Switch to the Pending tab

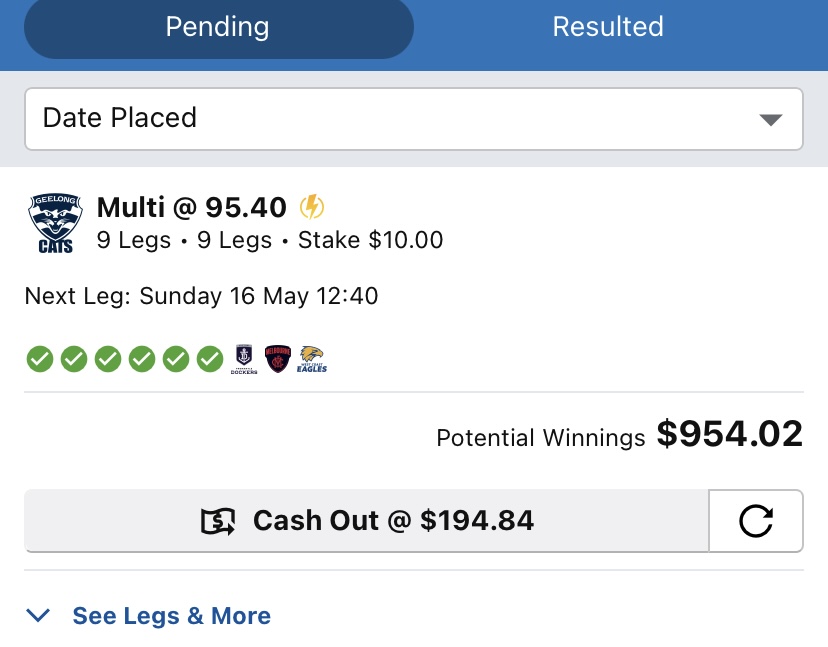(217, 27)
